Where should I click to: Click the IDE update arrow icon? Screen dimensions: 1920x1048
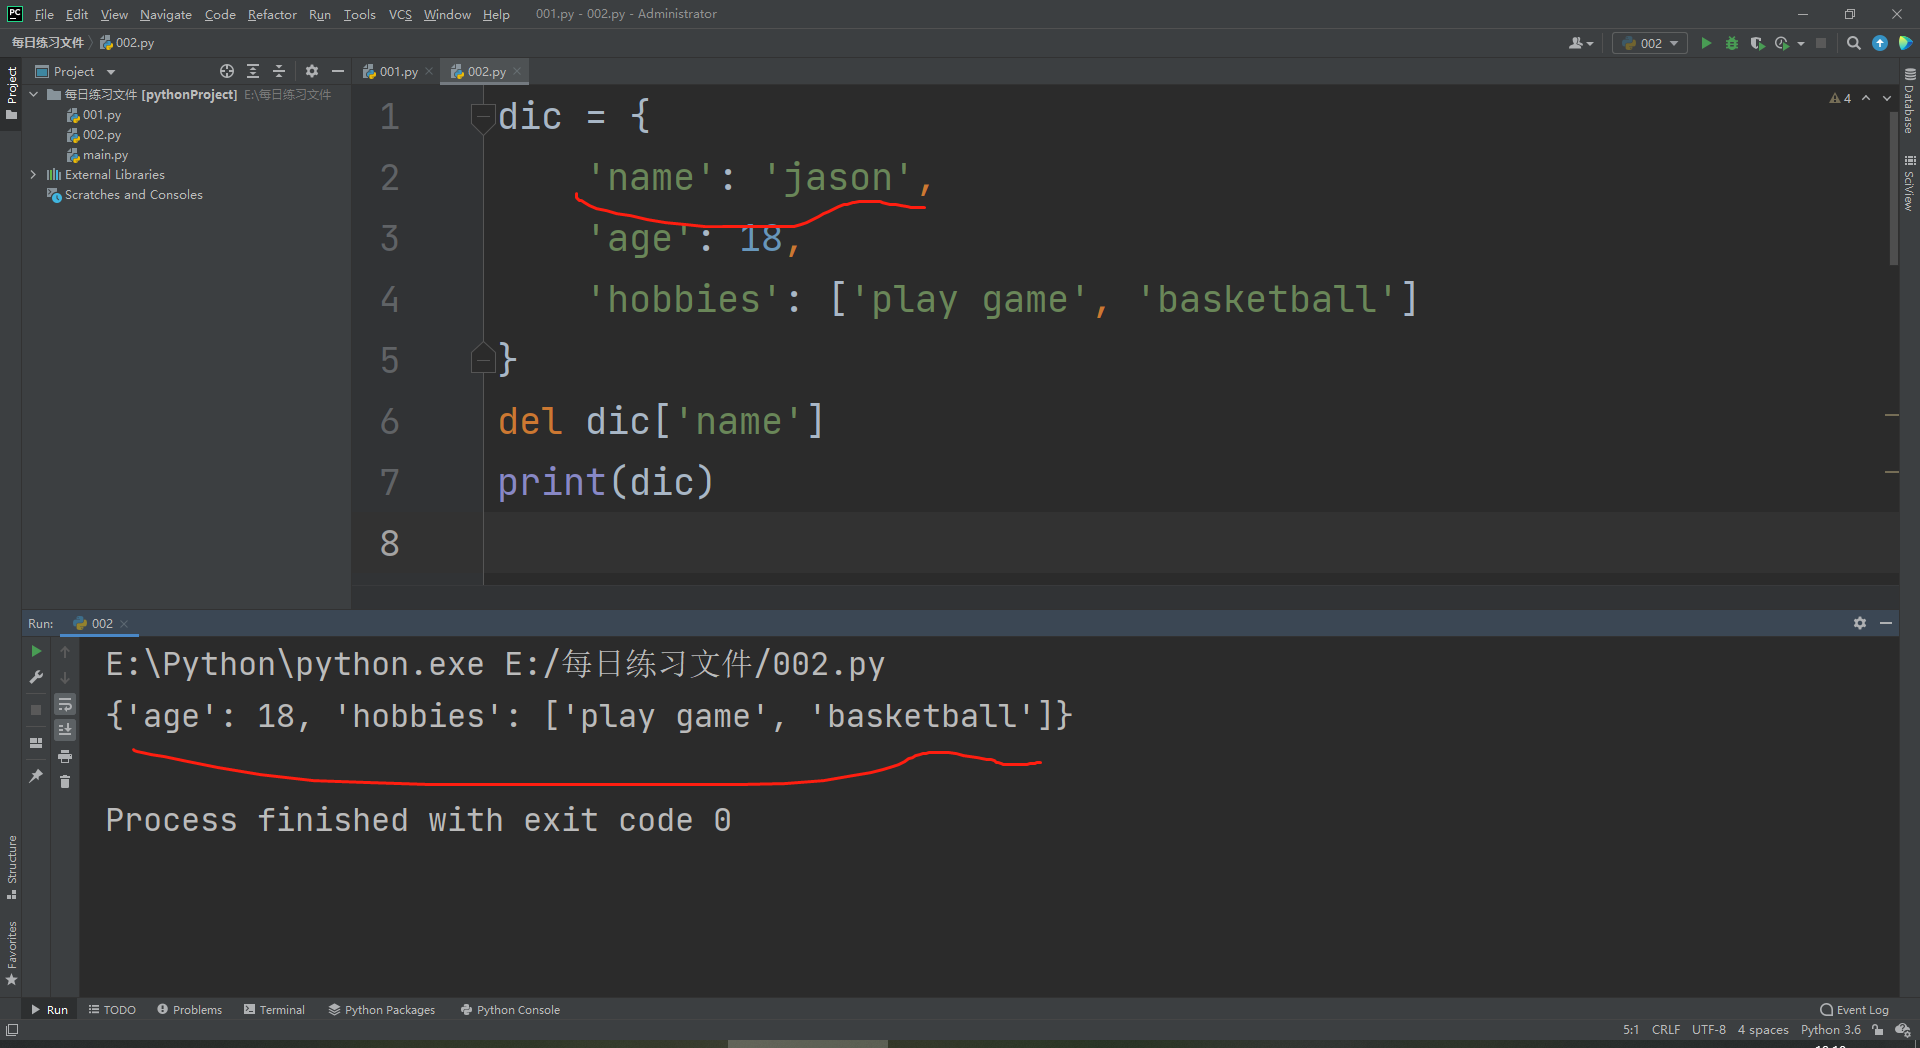1880,43
